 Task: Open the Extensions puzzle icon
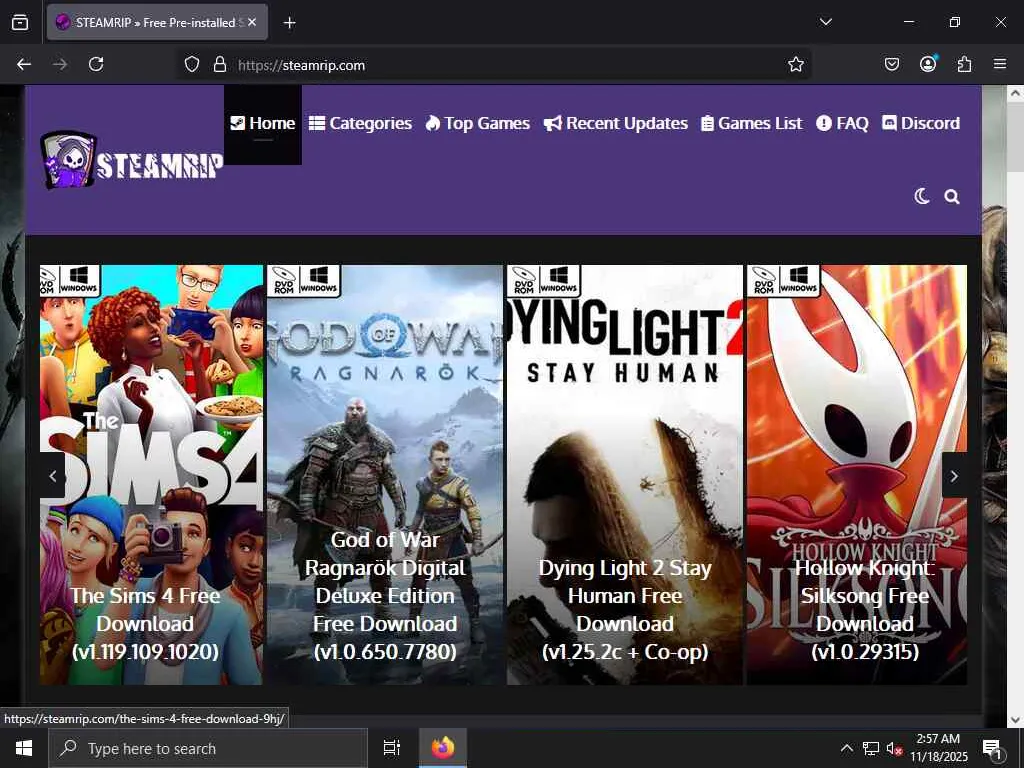click(x=964, y=64)
